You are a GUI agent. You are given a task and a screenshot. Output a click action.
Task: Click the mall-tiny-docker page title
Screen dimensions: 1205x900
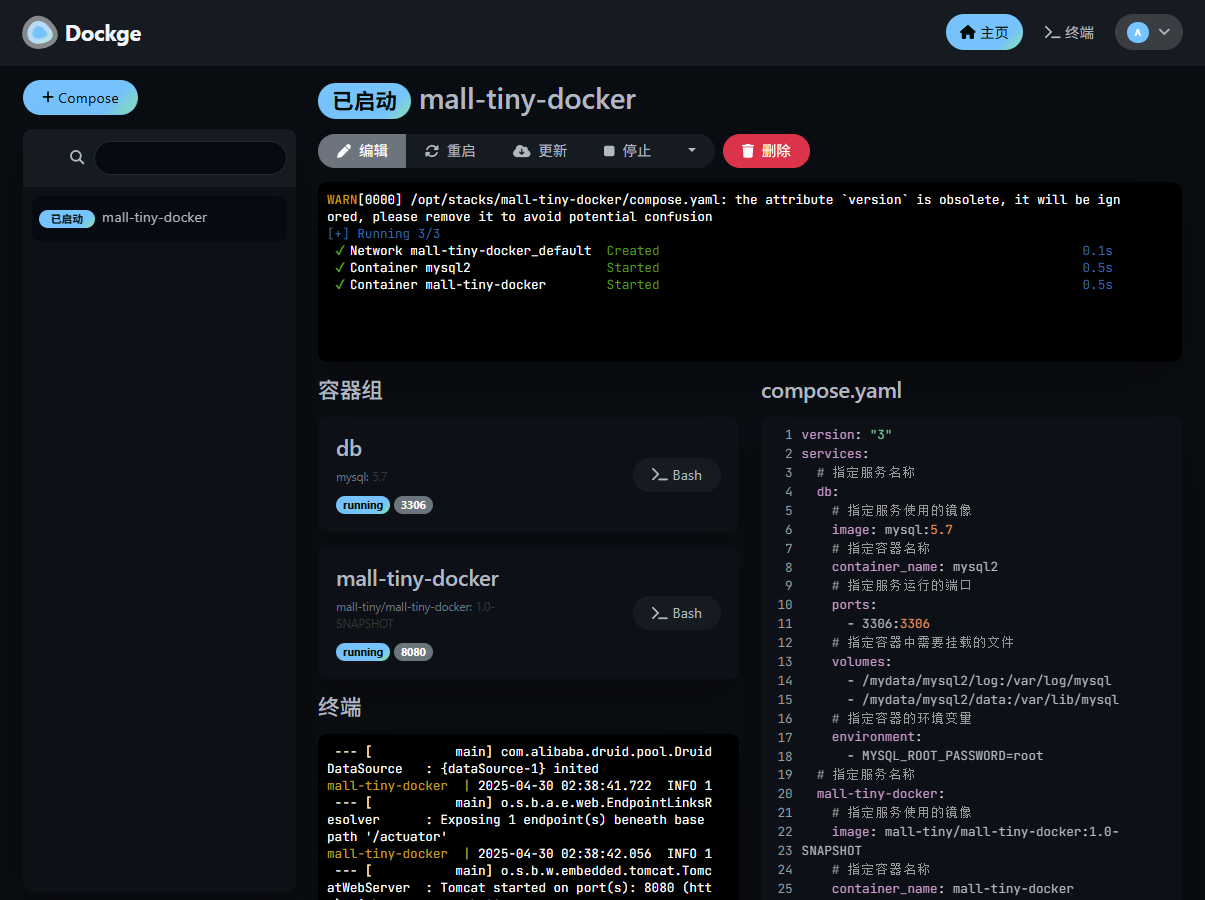click(527, 100)
